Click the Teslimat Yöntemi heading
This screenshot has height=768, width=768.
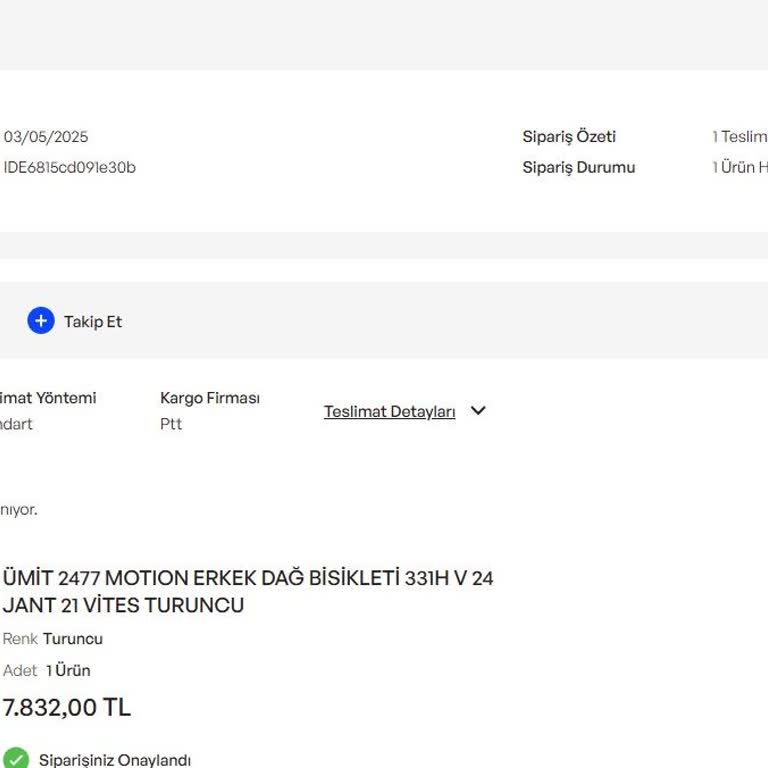pyautogui.click(x=48, y=398)
